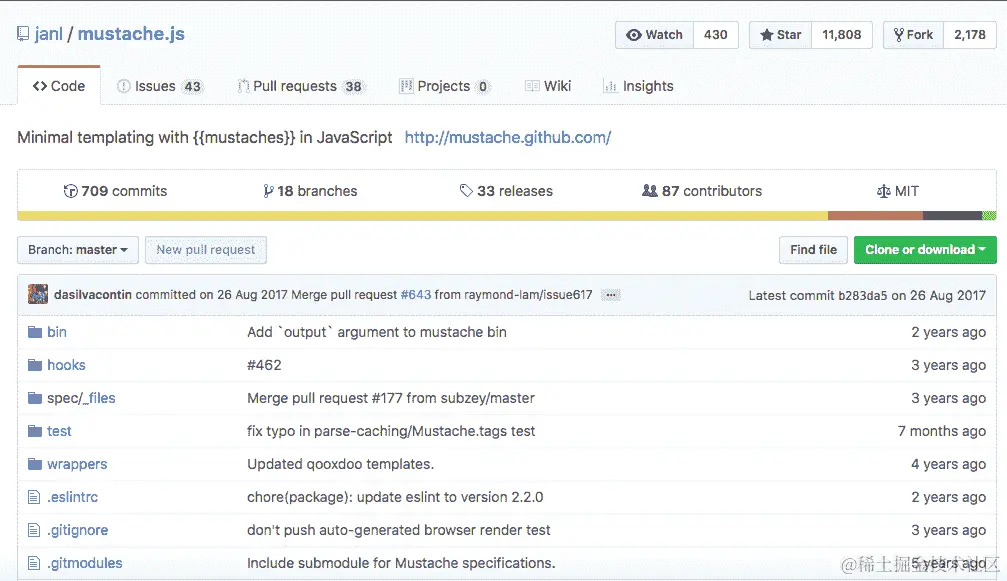Open stargazers count 11,808

(x=842, y=35)
